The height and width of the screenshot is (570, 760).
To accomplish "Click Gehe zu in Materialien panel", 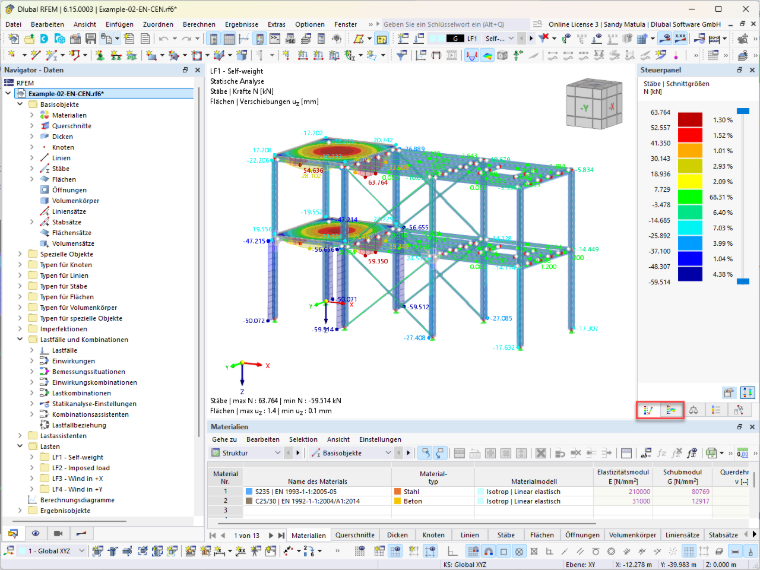I will pyautogui.click(x=224, y=440).
